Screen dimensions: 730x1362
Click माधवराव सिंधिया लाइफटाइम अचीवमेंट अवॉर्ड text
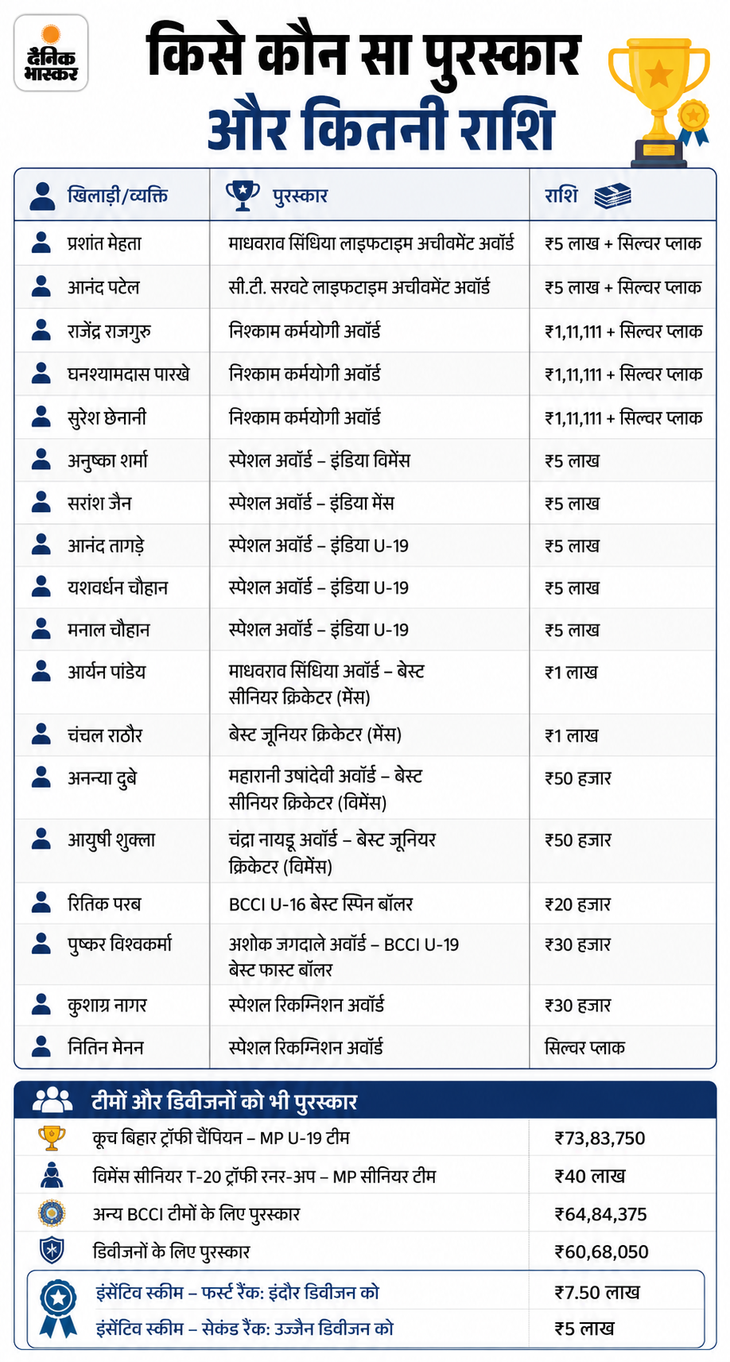(371, 243)
